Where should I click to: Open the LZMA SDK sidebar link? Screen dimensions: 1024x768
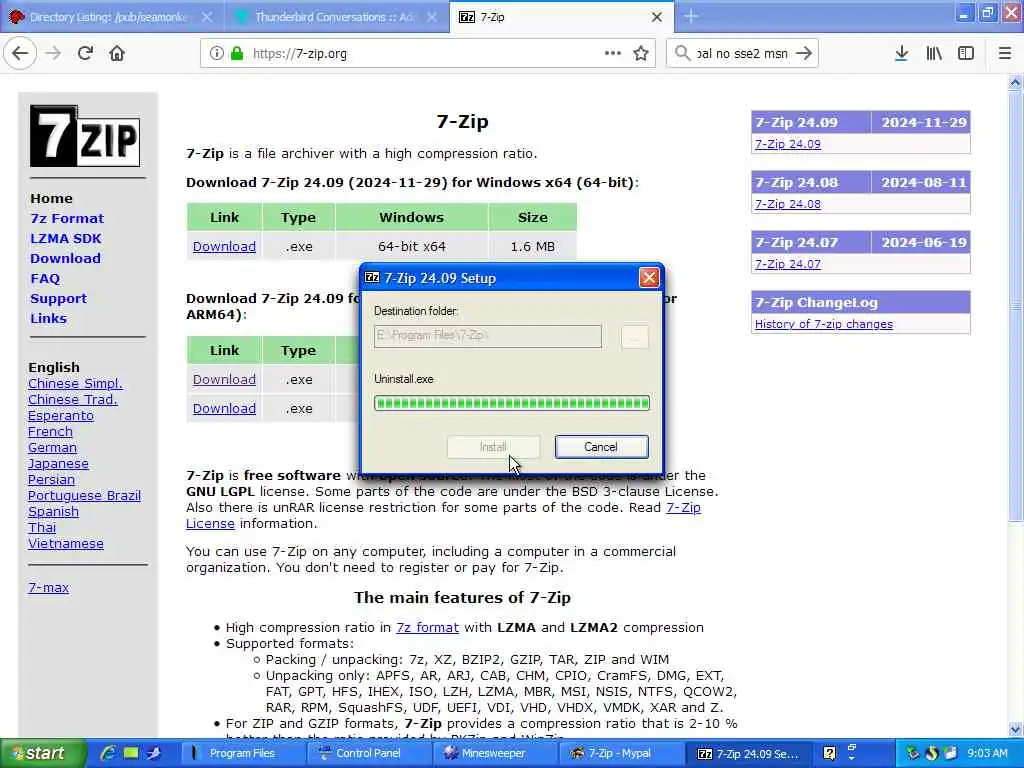(x=65, y=238)
